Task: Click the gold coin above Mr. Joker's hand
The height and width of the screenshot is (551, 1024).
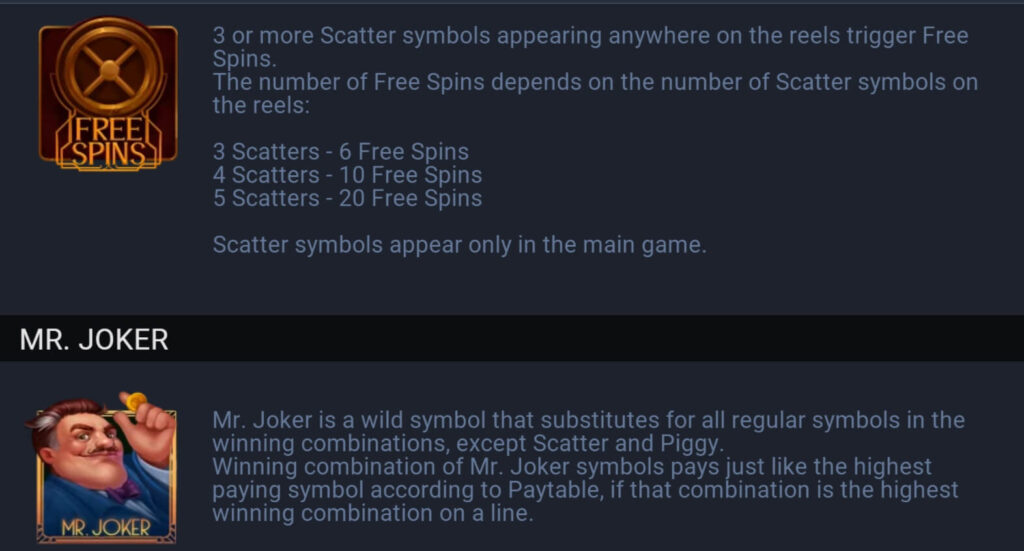Action: tap(136, 400)
